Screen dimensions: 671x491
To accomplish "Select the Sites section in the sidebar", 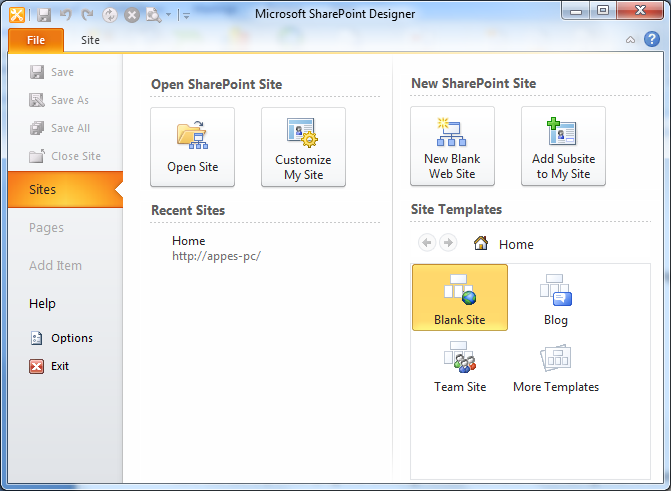I will click(43, 189).
